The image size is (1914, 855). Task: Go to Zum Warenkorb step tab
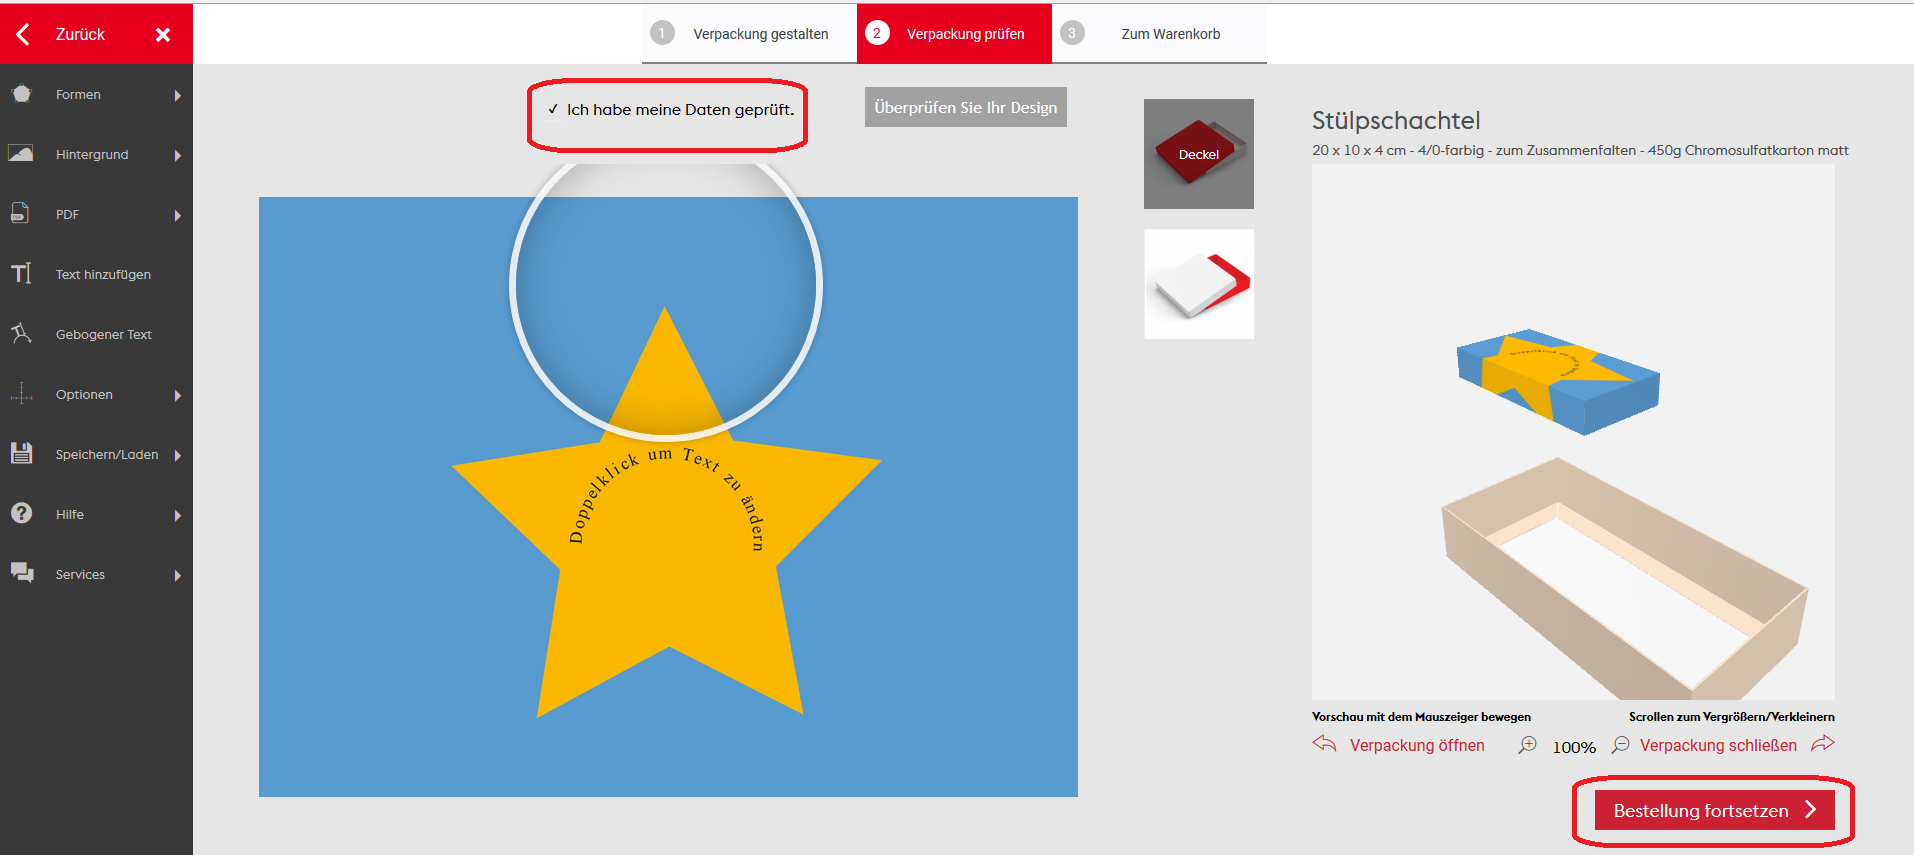click(1159, 34)
